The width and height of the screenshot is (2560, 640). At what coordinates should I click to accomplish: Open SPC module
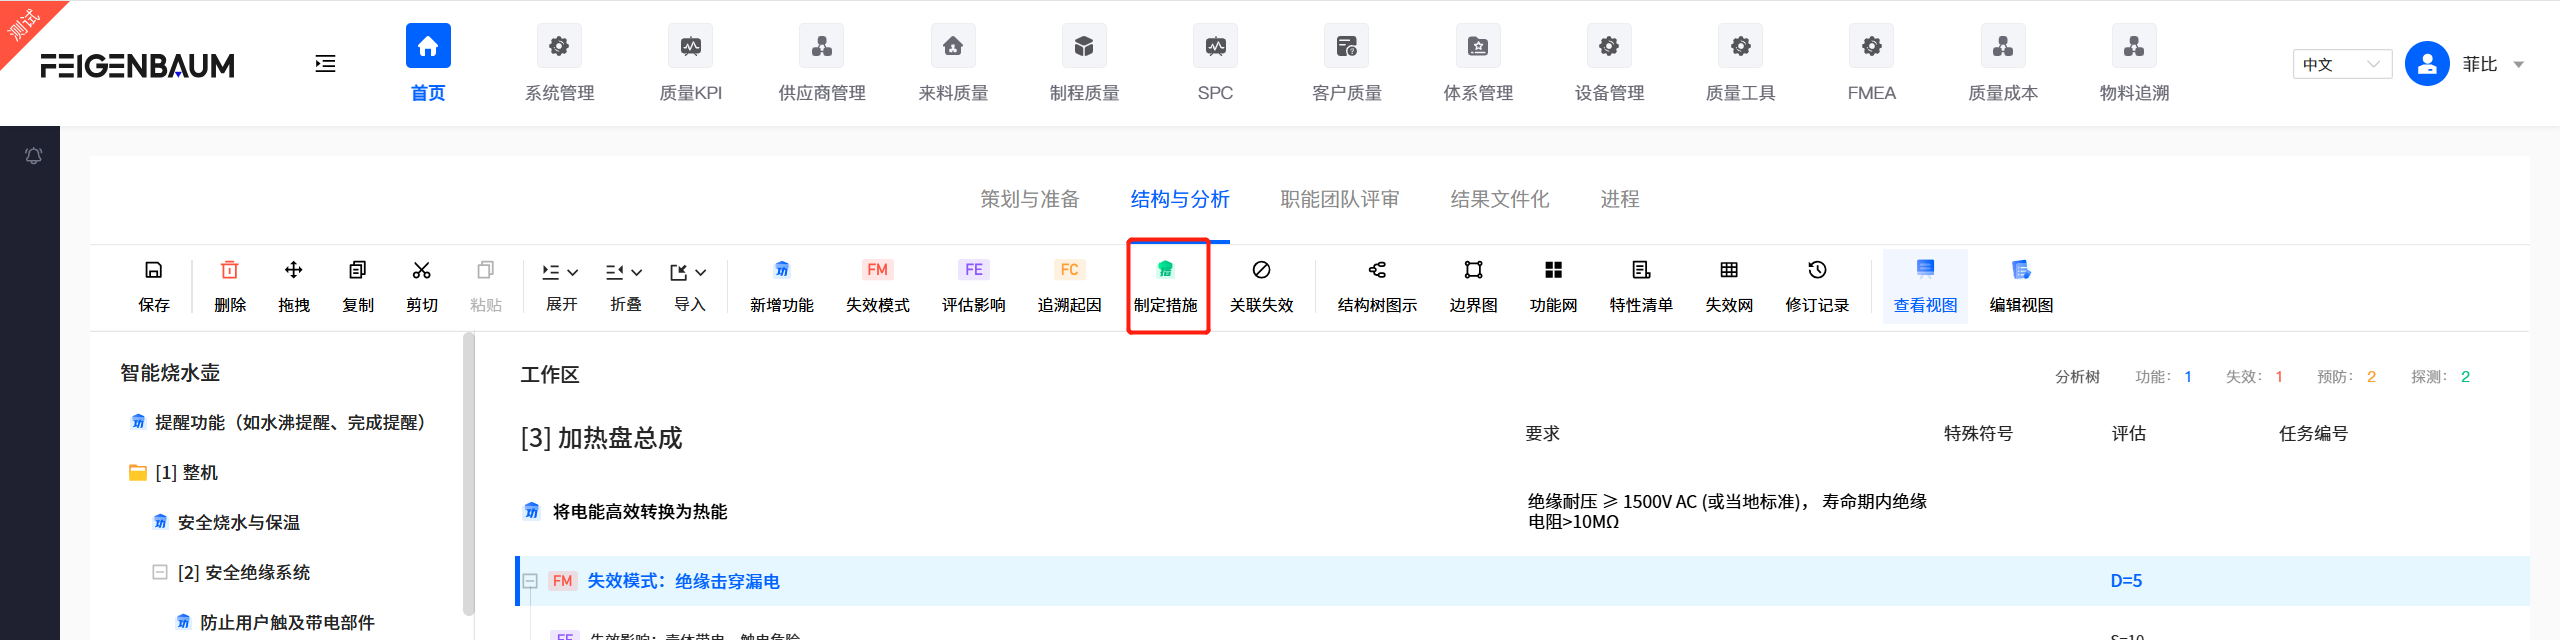(1215, 64)
